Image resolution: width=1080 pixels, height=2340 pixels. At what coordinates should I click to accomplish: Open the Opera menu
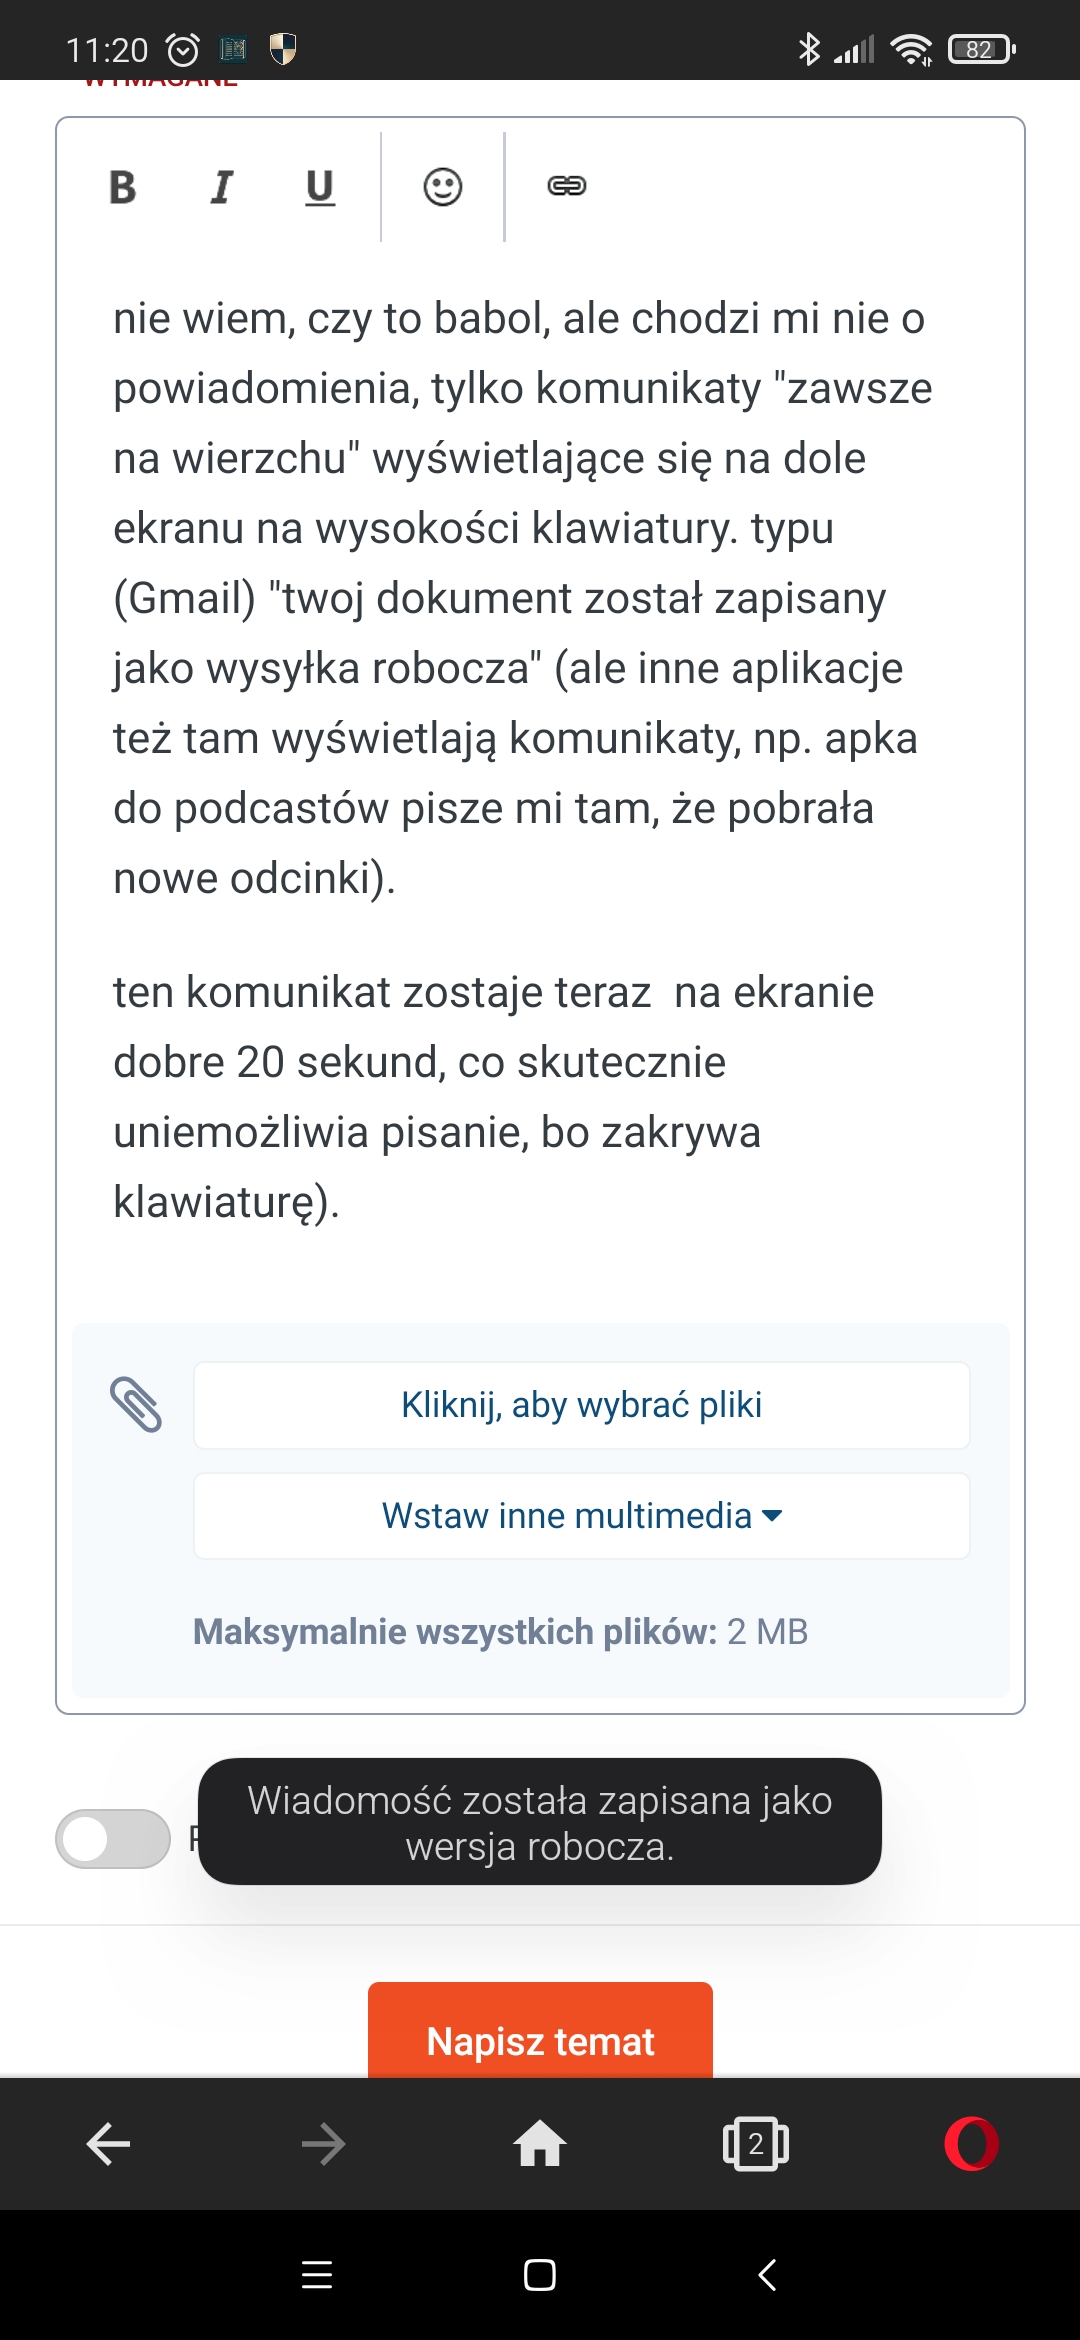coord(971,2144)
